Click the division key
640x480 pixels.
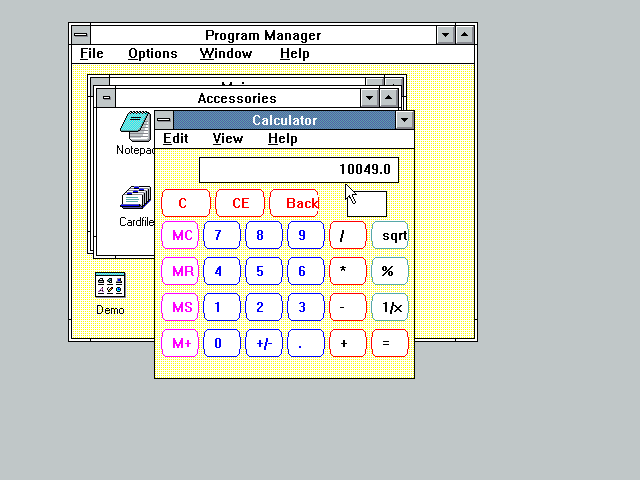[348, 235]
